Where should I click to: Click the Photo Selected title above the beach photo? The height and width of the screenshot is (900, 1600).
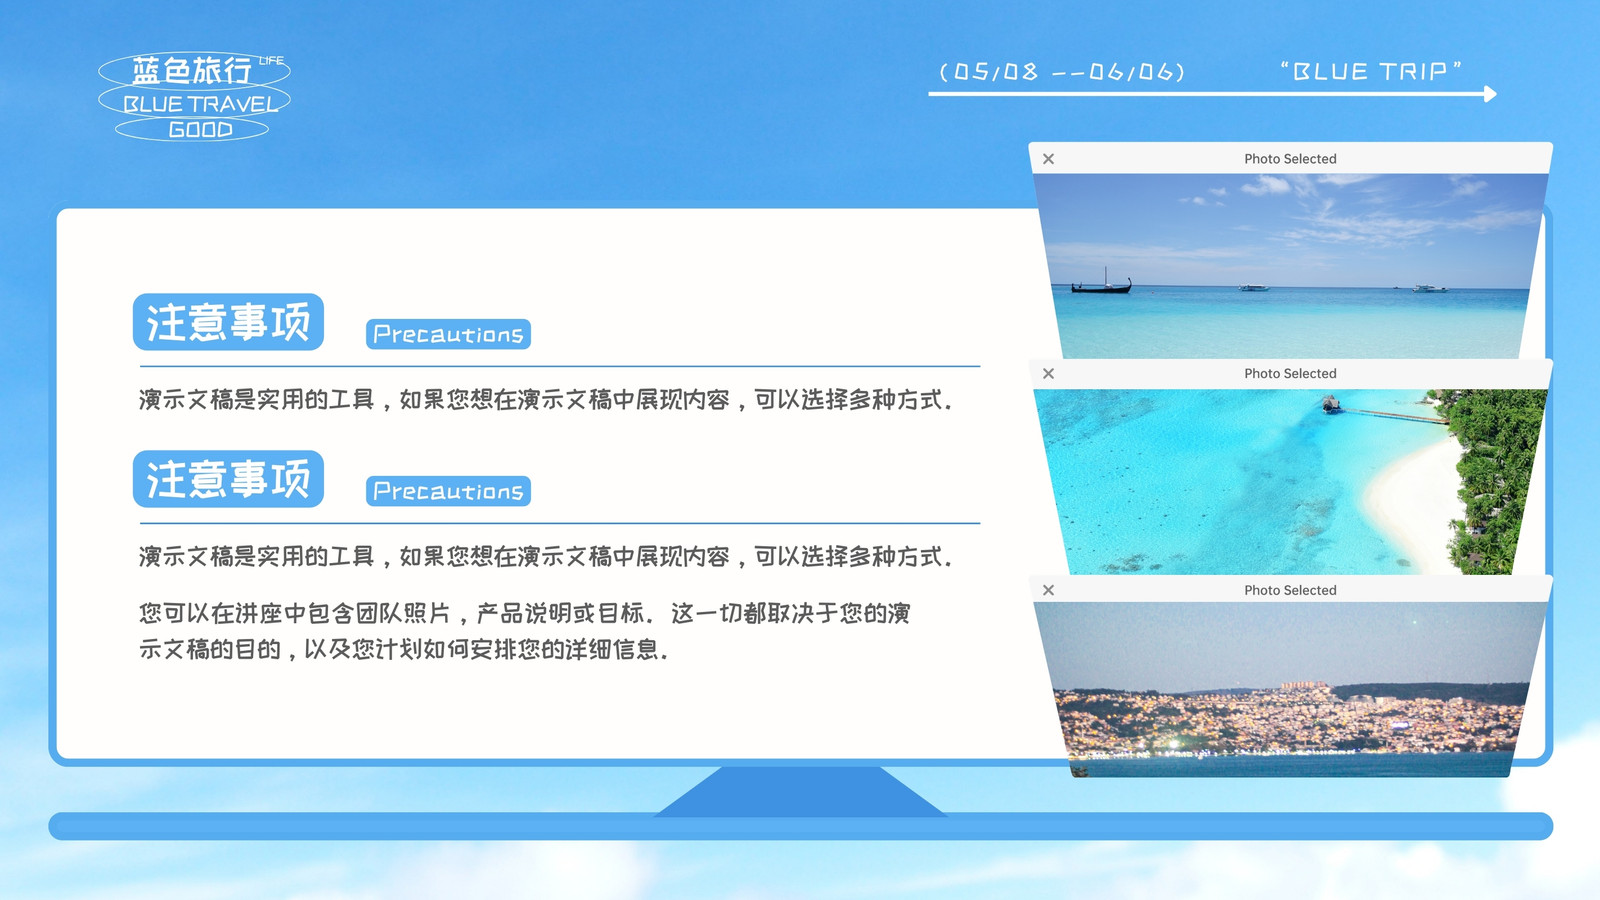[x=1290, y=374]
